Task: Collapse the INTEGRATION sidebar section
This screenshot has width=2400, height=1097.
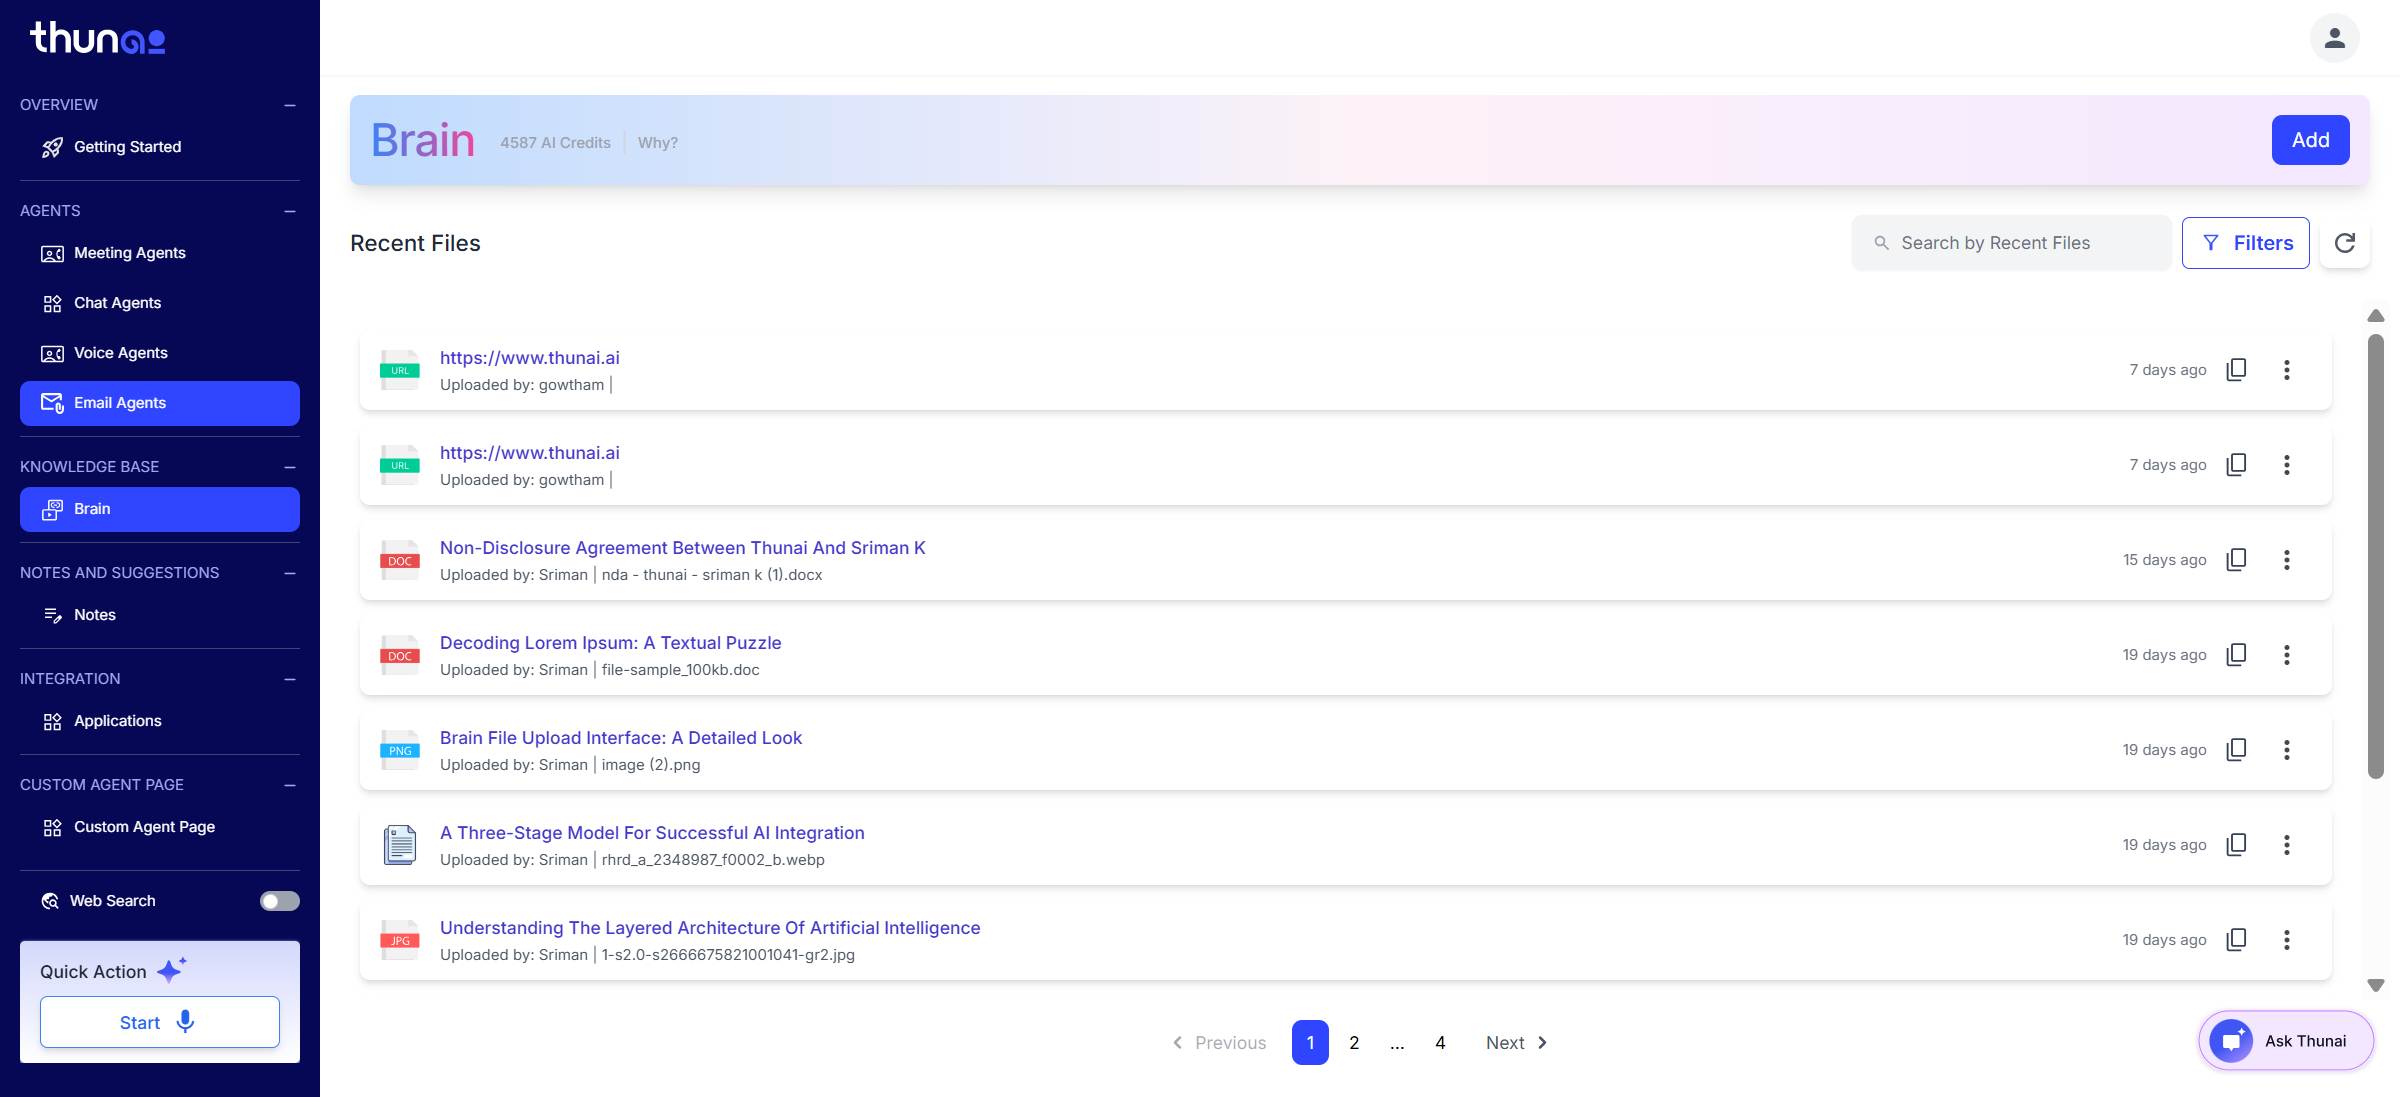Action: 290,679
